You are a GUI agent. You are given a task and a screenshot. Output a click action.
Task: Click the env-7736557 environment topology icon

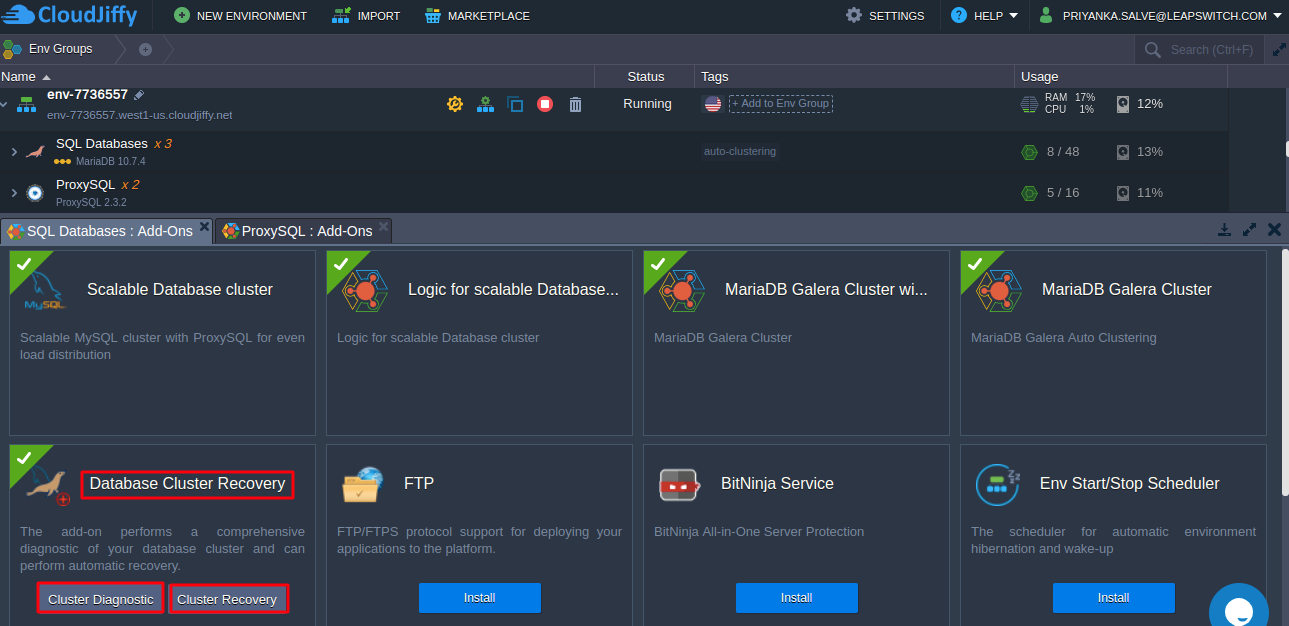pyautogui.click(x=27, y=104)
